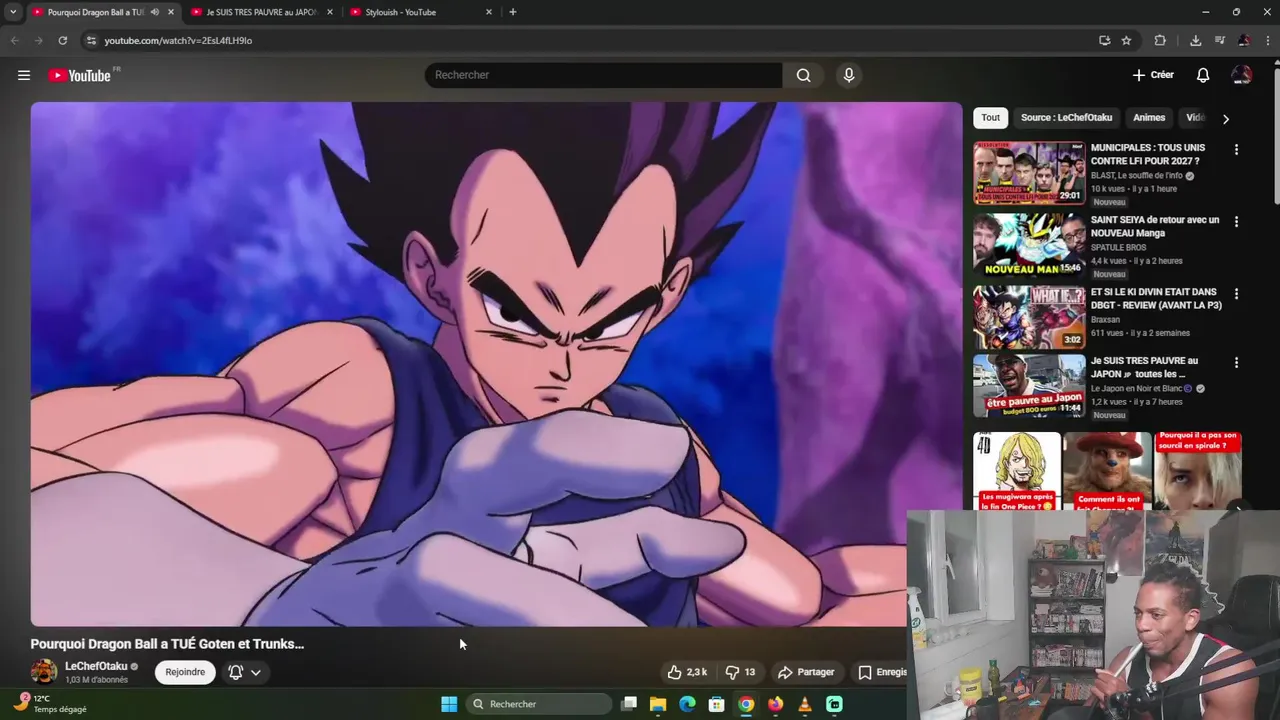Go back to previous page
1280x720 pixels.
point(14,40)
